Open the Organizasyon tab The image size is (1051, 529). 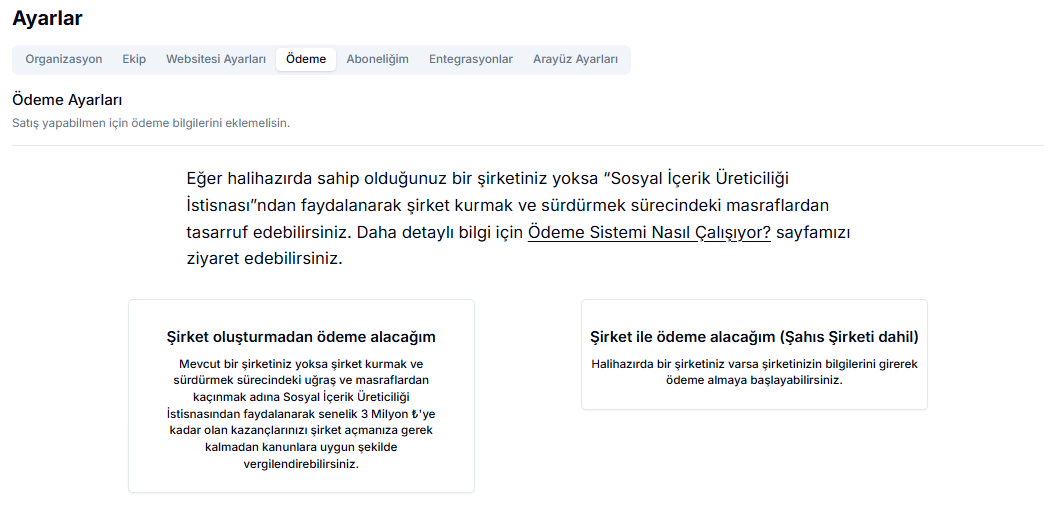pos(64,59)
